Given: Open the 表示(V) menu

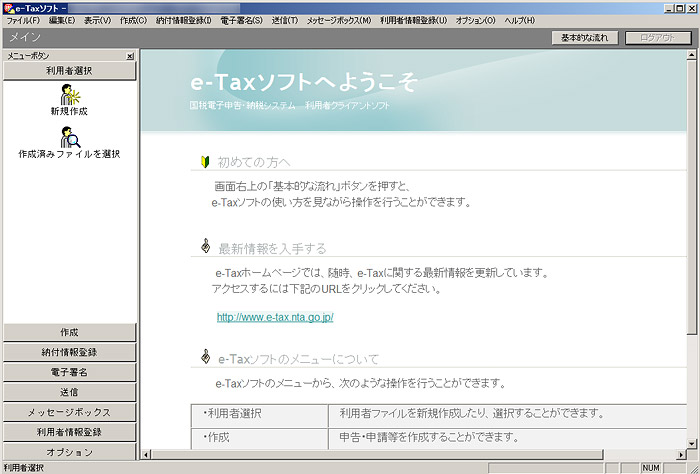Looking at the screenshot, I should (97, 21).
